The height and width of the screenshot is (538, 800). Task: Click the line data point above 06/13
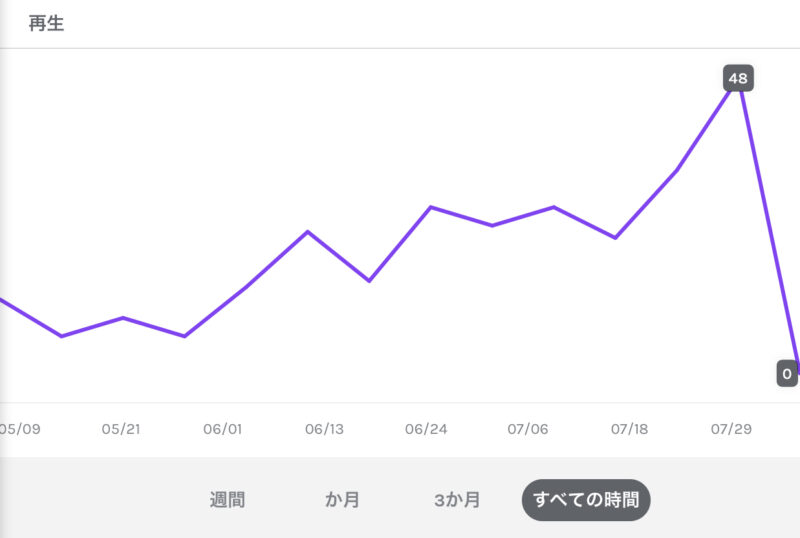click(x=308, y=232)
